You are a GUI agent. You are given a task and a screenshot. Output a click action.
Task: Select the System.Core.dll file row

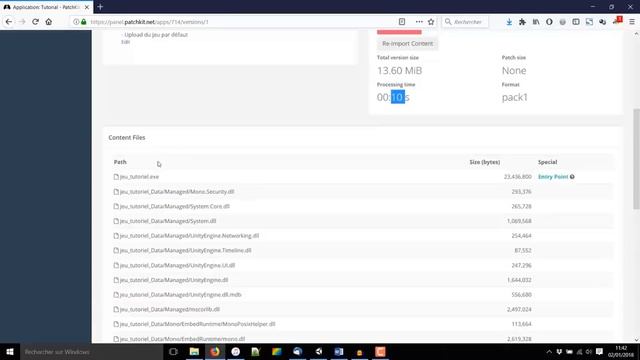coord(363,206)
